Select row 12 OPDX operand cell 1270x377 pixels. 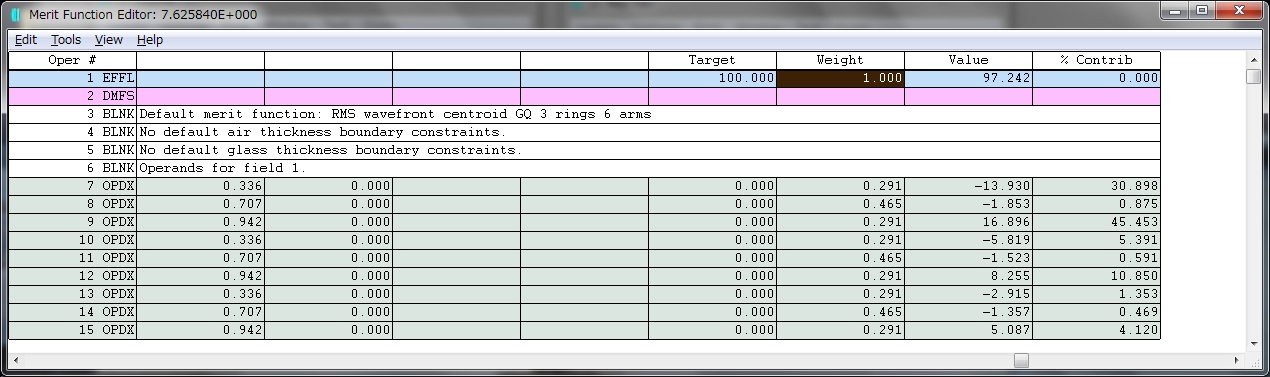pyautogui.click(x=72, y=276)
